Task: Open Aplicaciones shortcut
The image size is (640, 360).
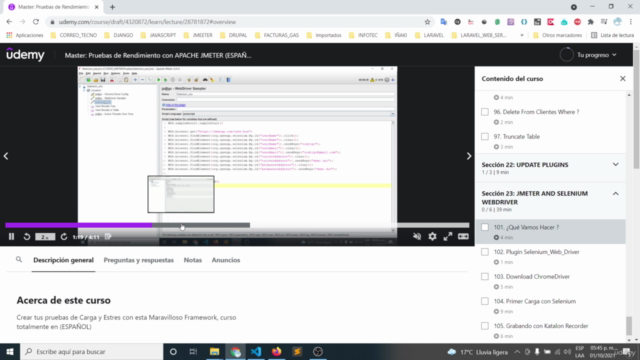Action: click(x=25, y=35)
